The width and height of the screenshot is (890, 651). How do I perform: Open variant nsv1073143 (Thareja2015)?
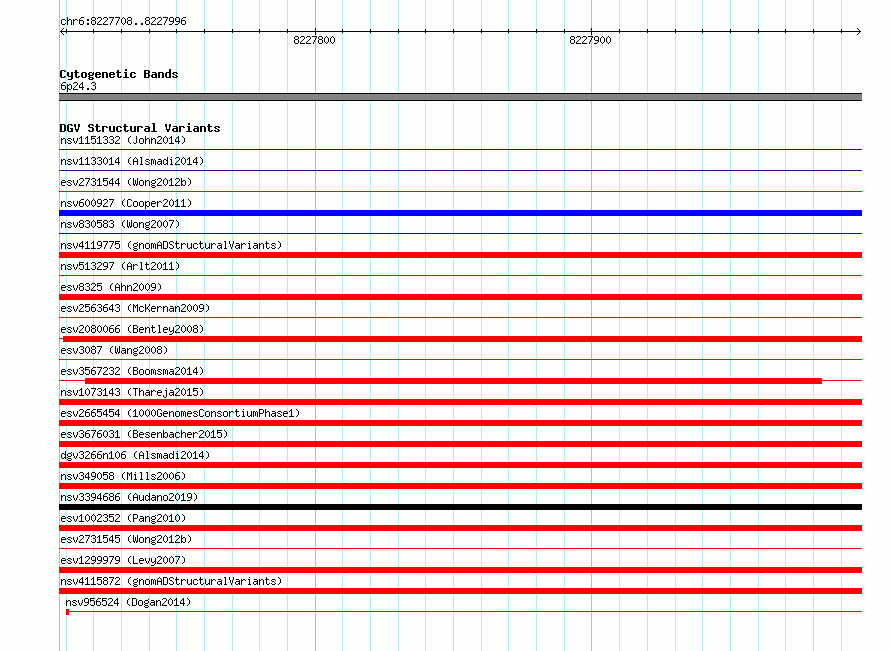(x=132, y=392)
